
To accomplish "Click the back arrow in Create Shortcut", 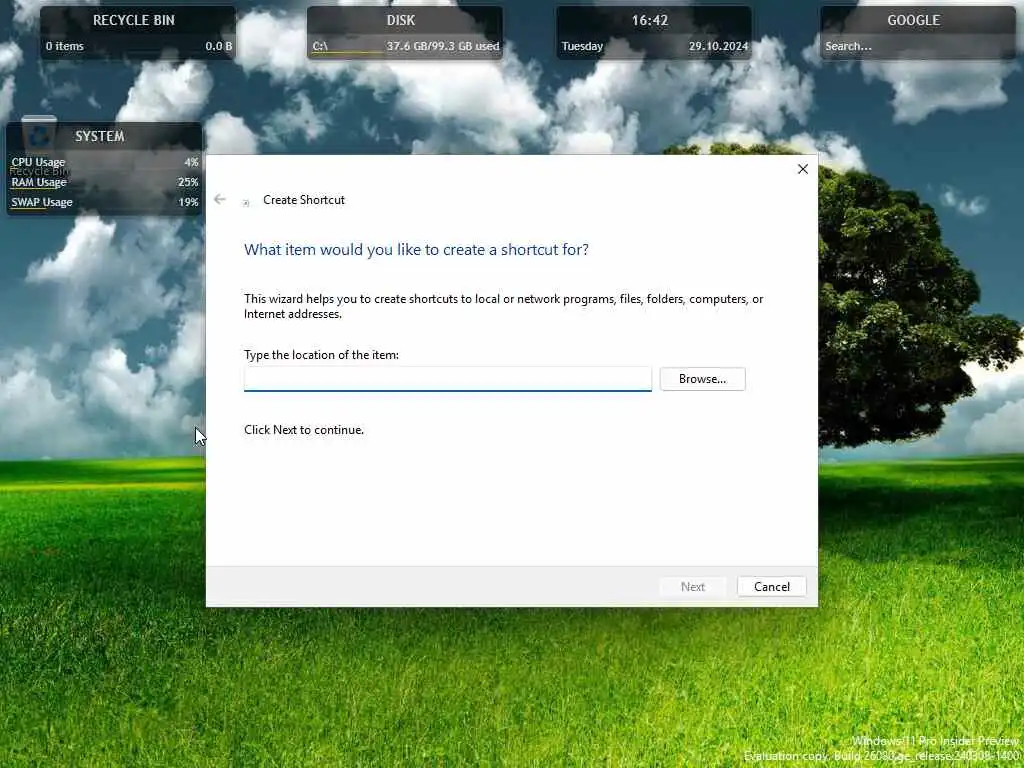I will click(x=220, y=199).
